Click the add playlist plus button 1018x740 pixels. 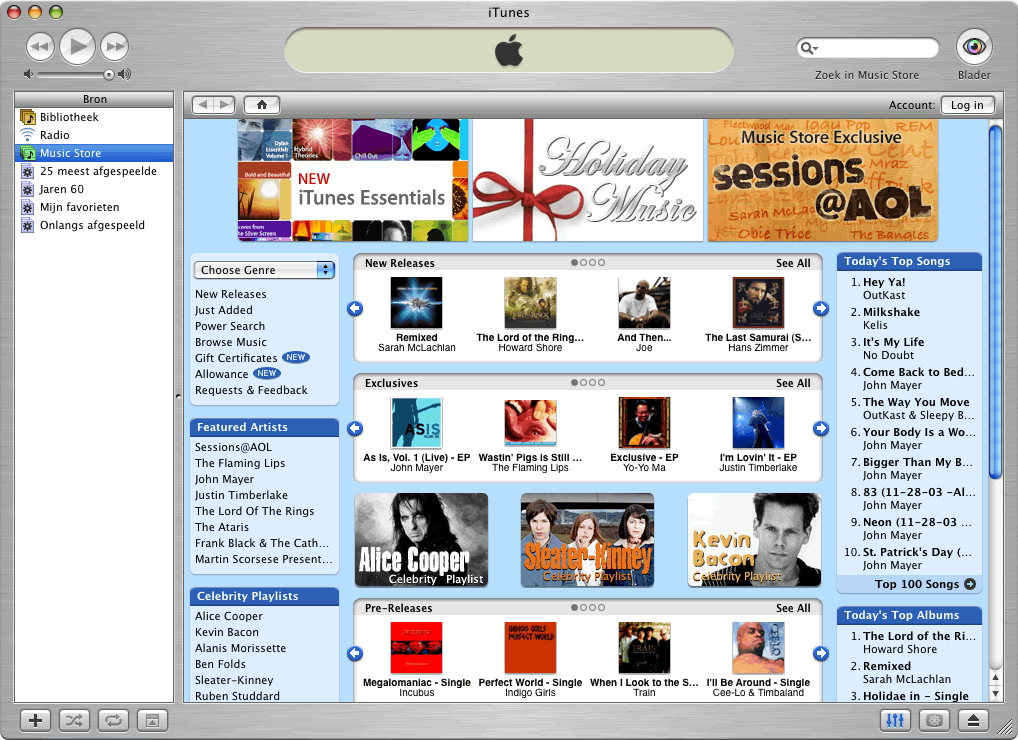point(36,721)
